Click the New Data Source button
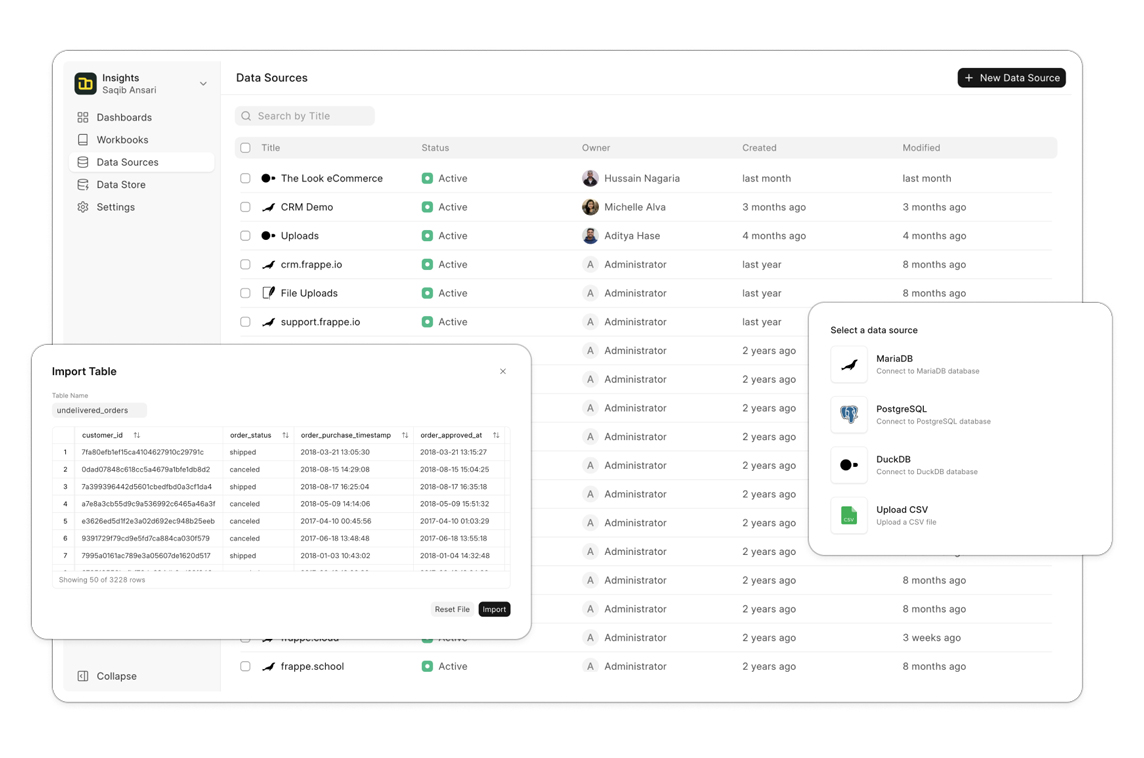This screenshot has width=1144, height=758. [1011, 78]
